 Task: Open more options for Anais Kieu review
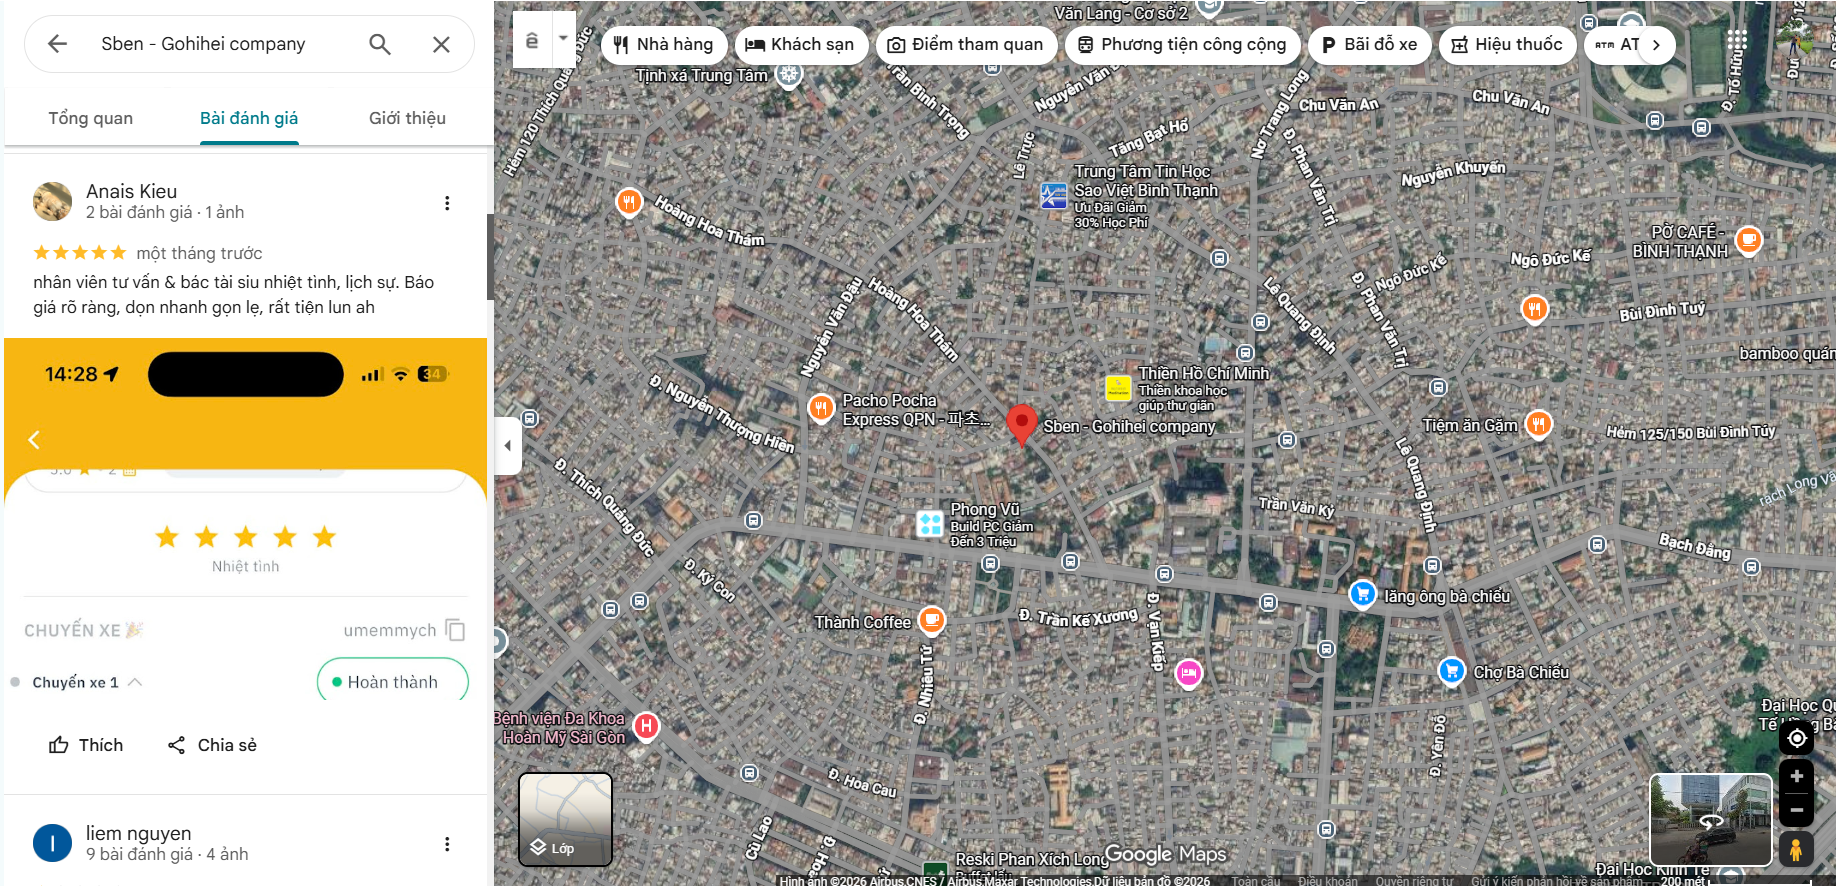point(447,203)
